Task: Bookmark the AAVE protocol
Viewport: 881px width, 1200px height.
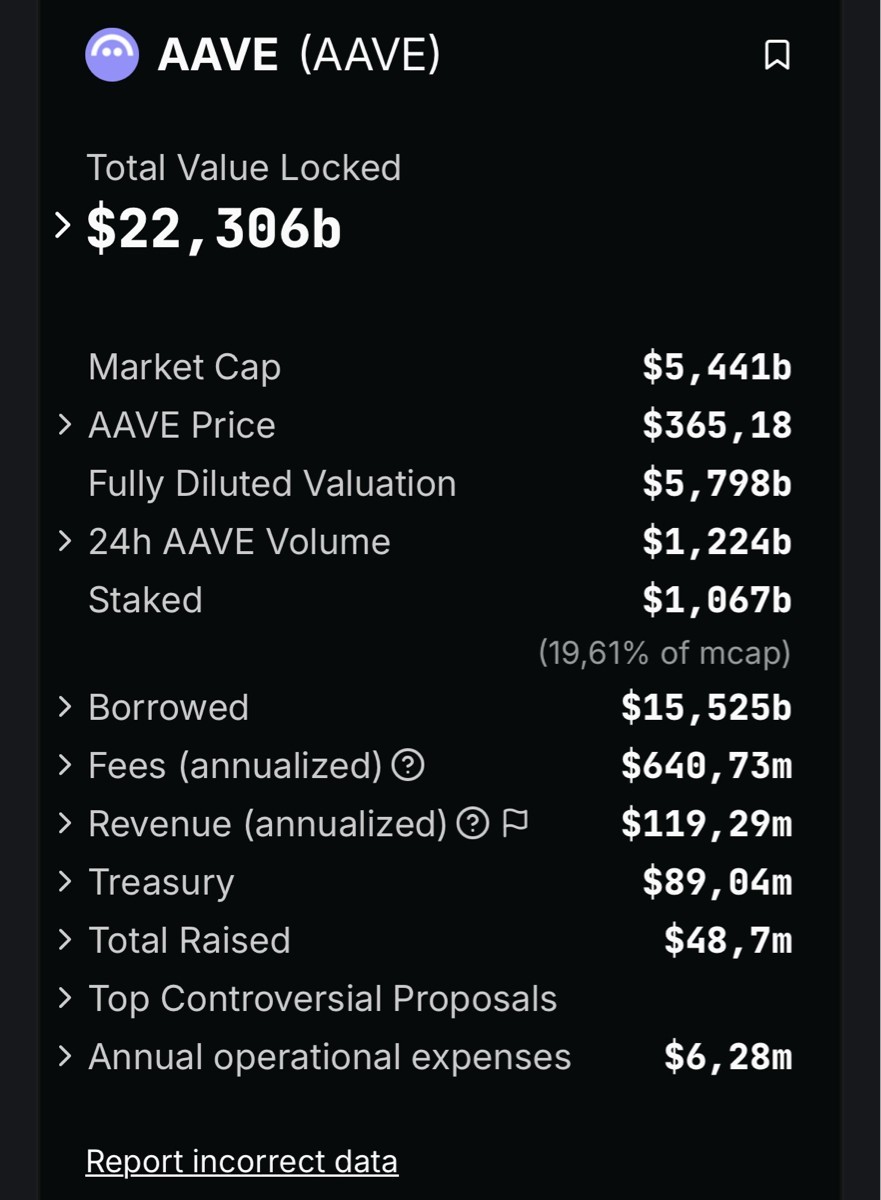Action: coord(777,55)
